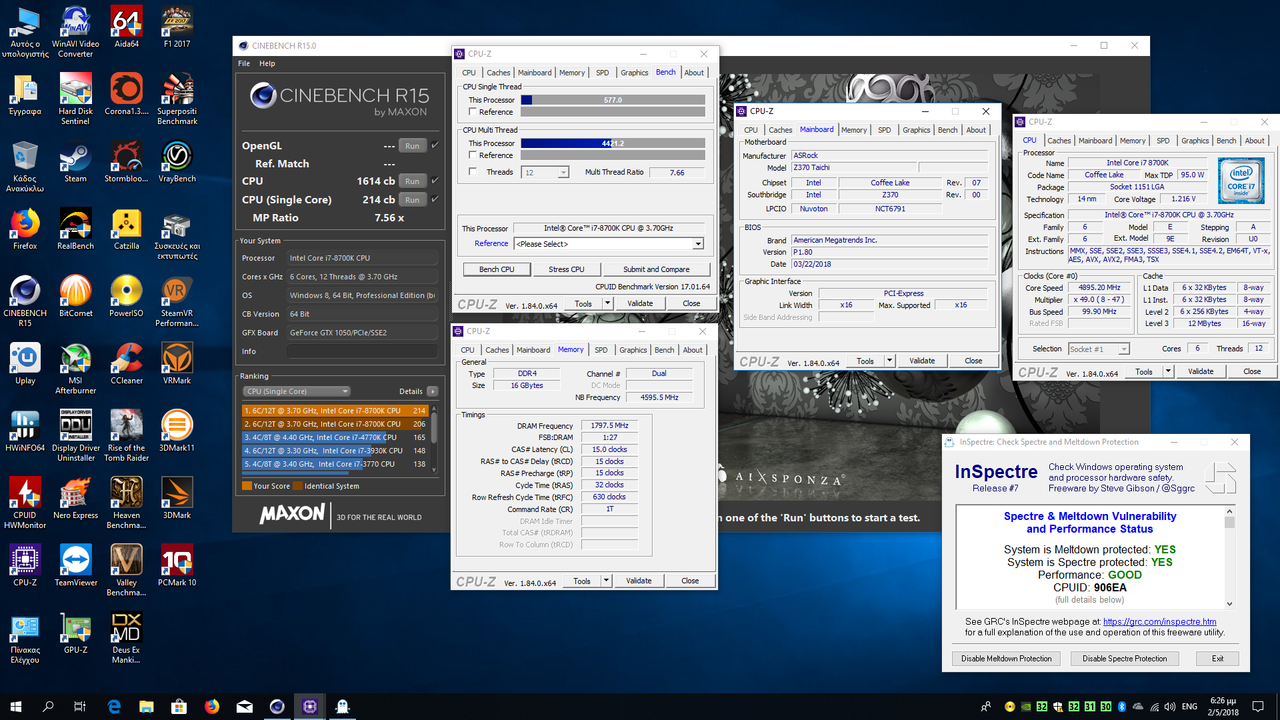
Task: Click Disable Meltdown Protection in InSpectre
Action: tap(1006, 658)
